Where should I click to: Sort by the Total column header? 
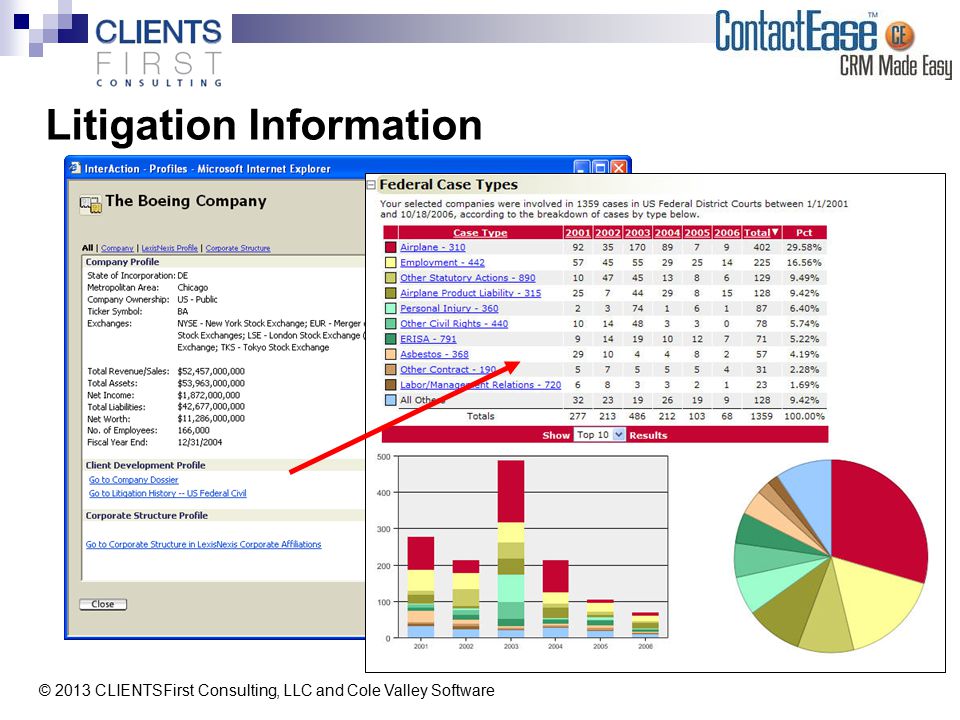761,233
